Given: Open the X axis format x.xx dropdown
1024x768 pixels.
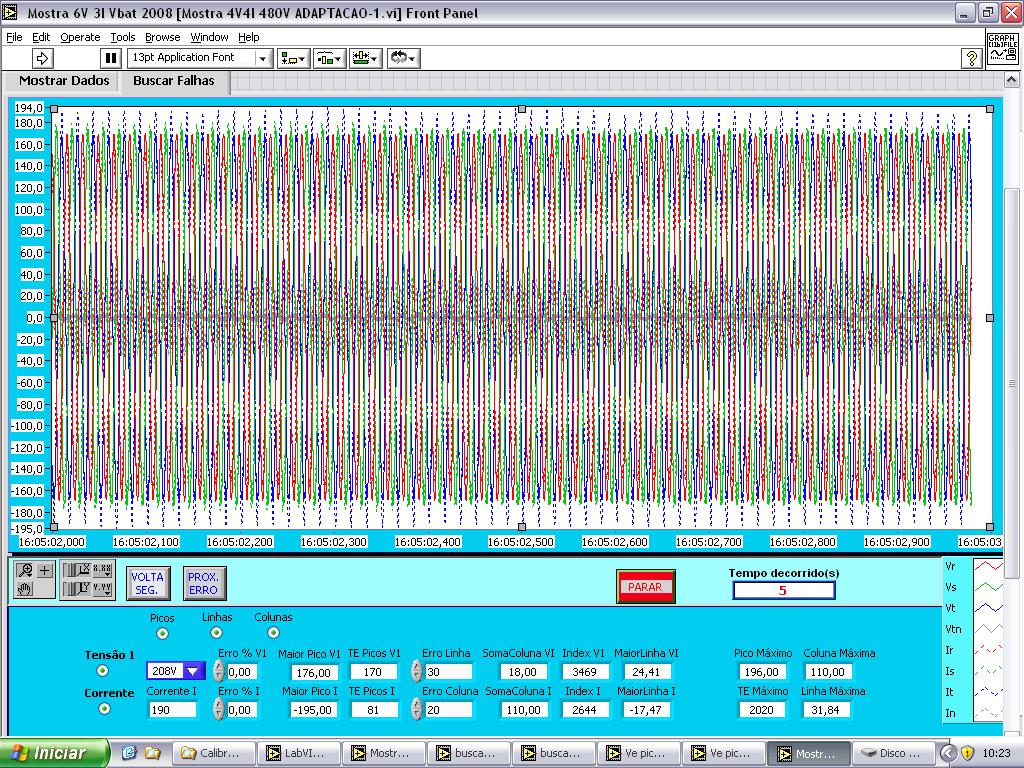Looking at the screenshot, I should pyautogui.click(x=103, y=570).
